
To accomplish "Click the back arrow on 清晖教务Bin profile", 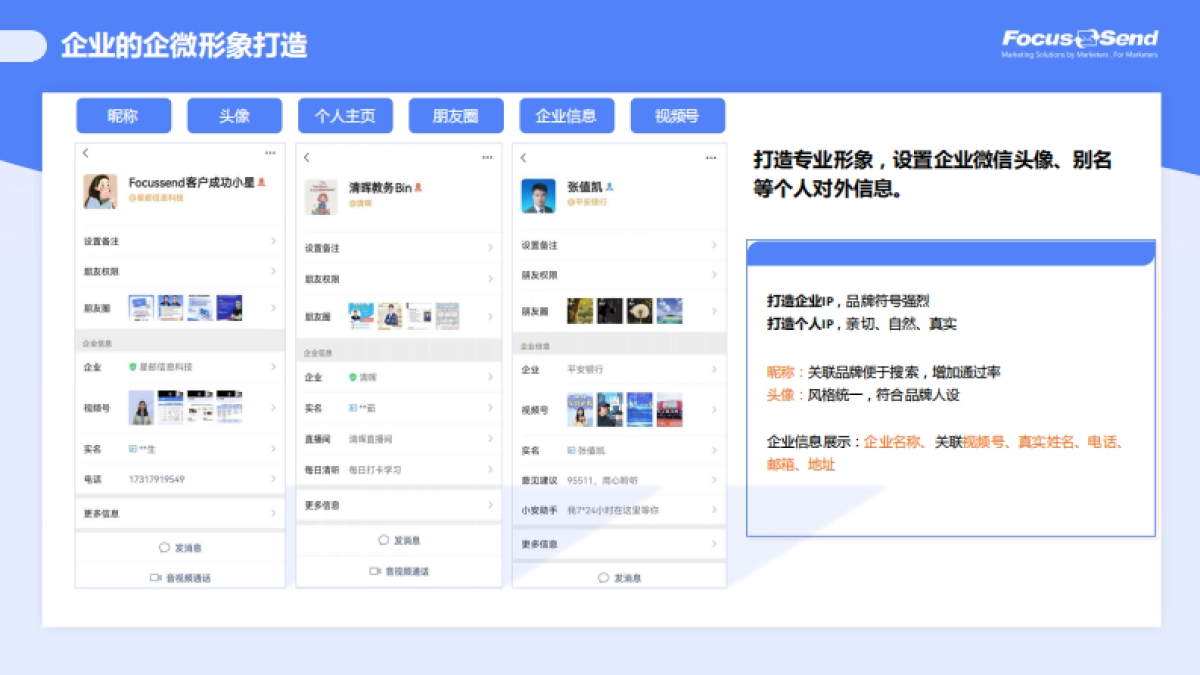I will (x=307, y=156).
